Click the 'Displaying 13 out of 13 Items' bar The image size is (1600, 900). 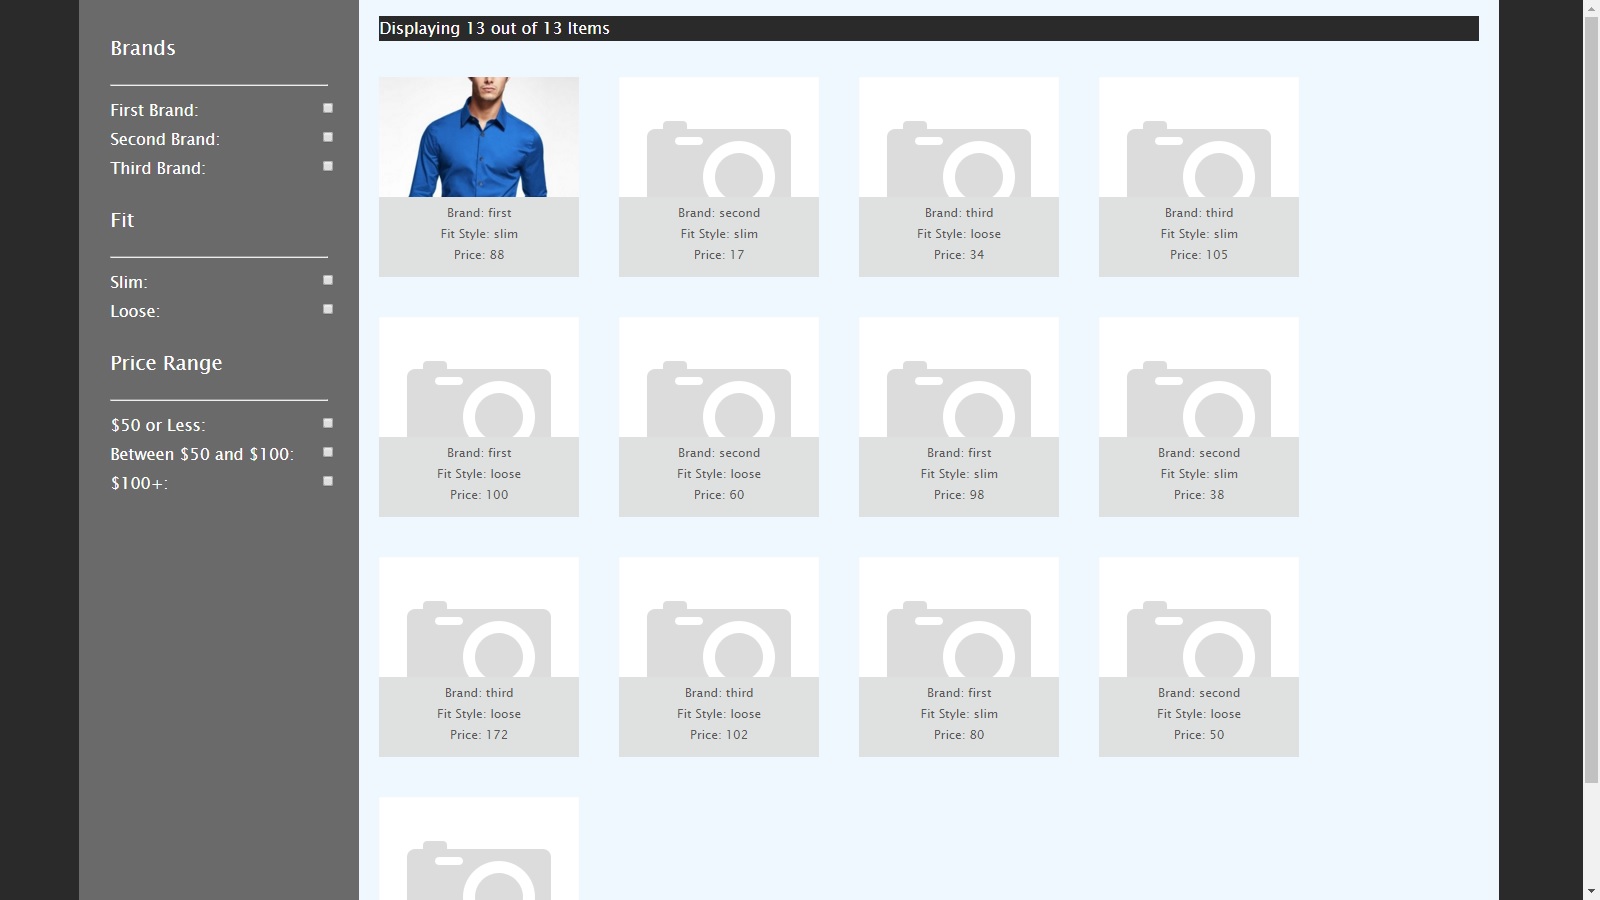click(x=929, y=29)
